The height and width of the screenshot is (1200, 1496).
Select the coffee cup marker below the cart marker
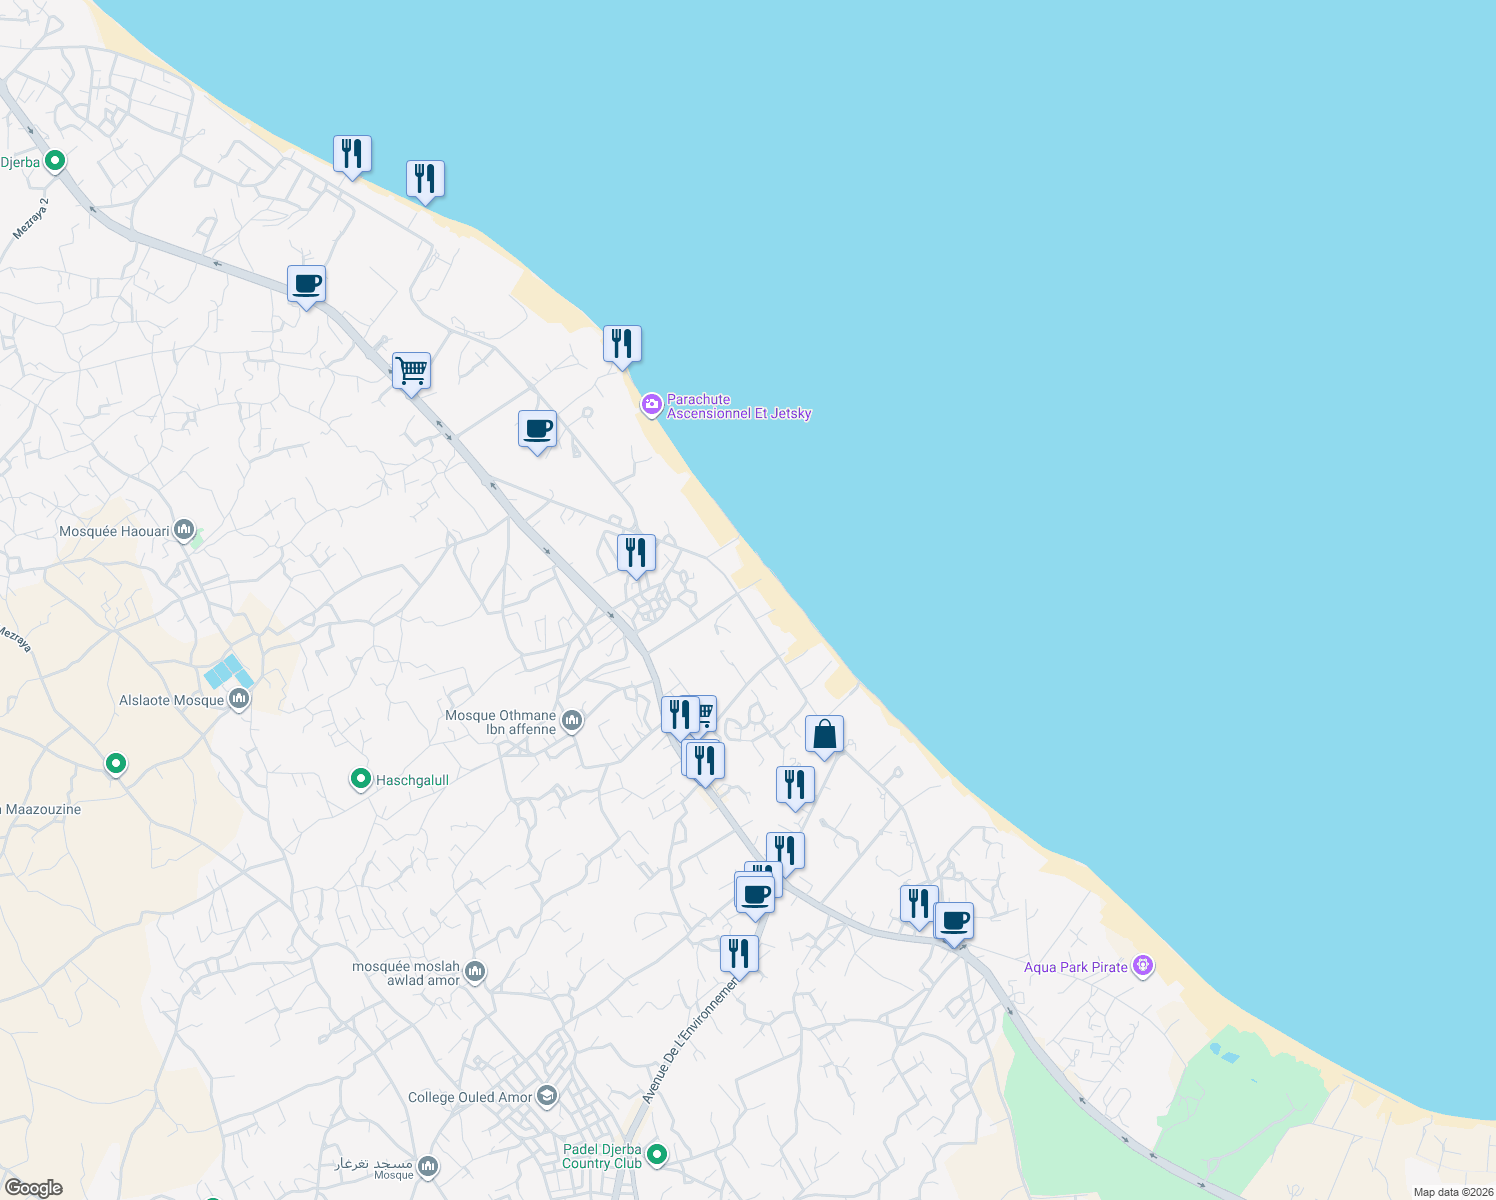(x=538, y=431)
